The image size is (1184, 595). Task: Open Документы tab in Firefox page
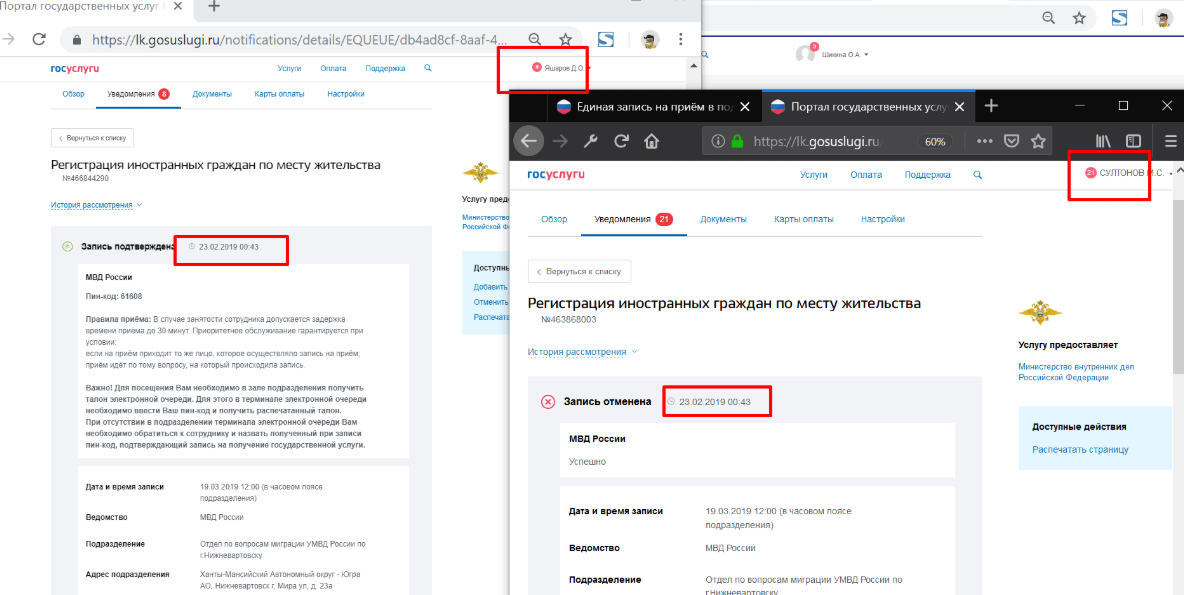tap(723, 219)
